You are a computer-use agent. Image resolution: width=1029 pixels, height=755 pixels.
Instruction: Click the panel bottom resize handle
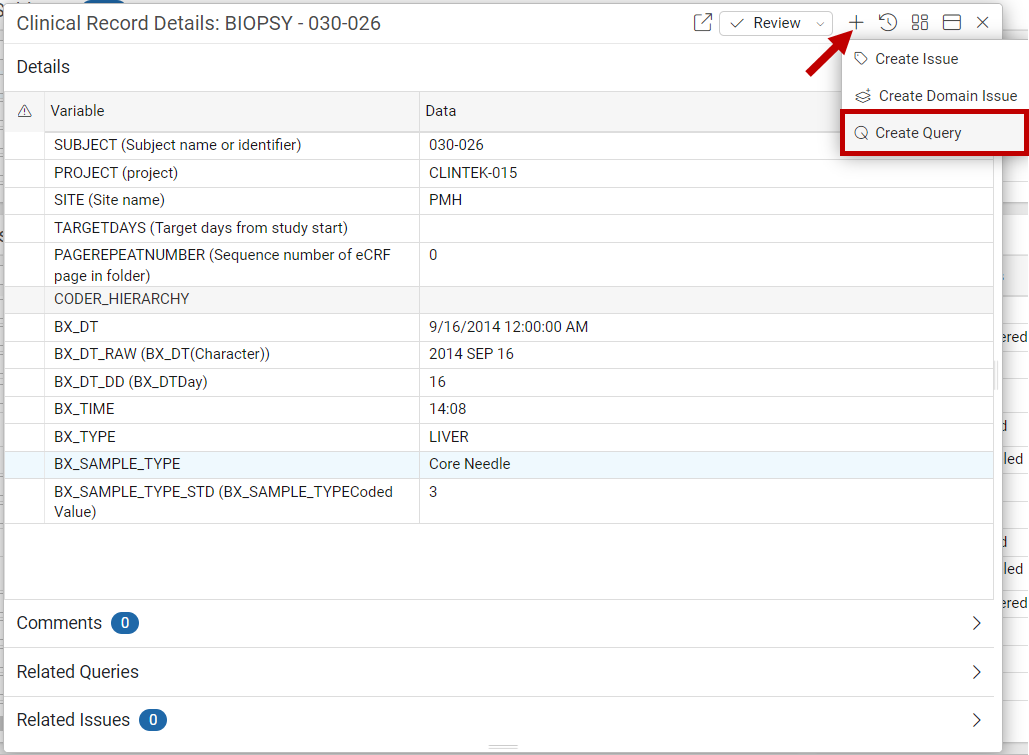coord(503,747)
